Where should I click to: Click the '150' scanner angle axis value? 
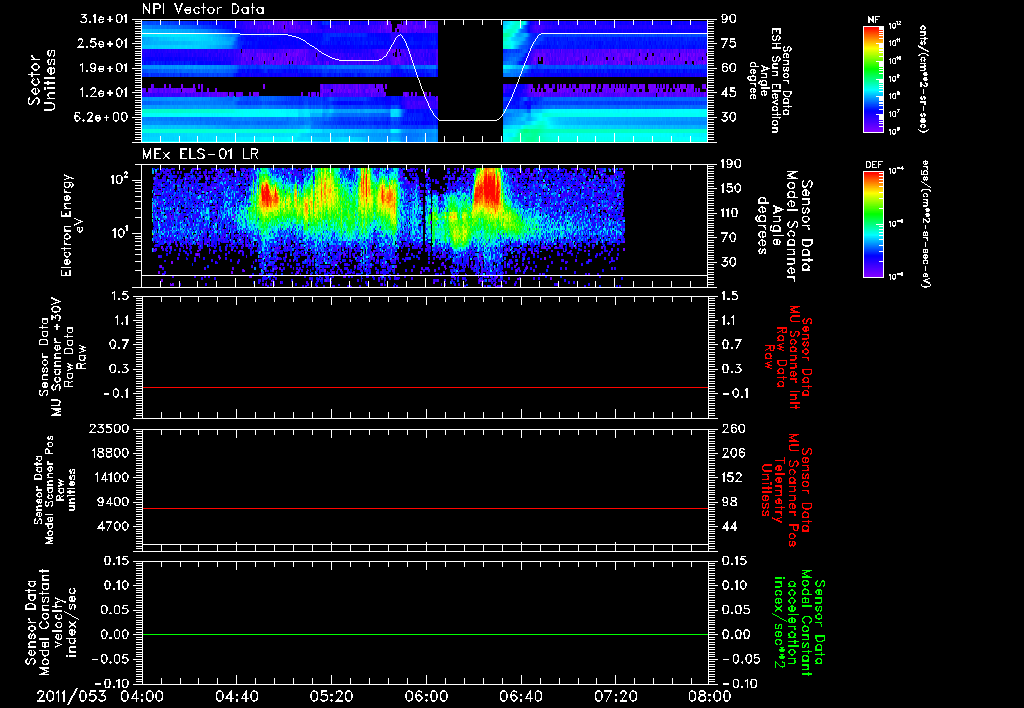pyautogui.click(x=733, y=189)
